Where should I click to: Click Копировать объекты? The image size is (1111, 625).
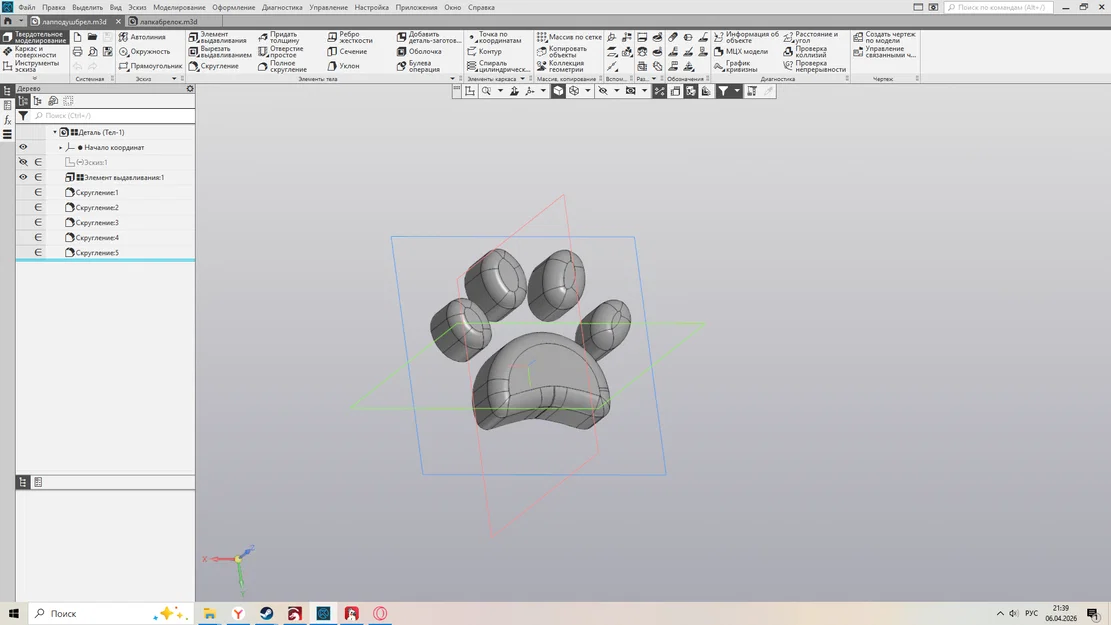click(x=562, y=52)
